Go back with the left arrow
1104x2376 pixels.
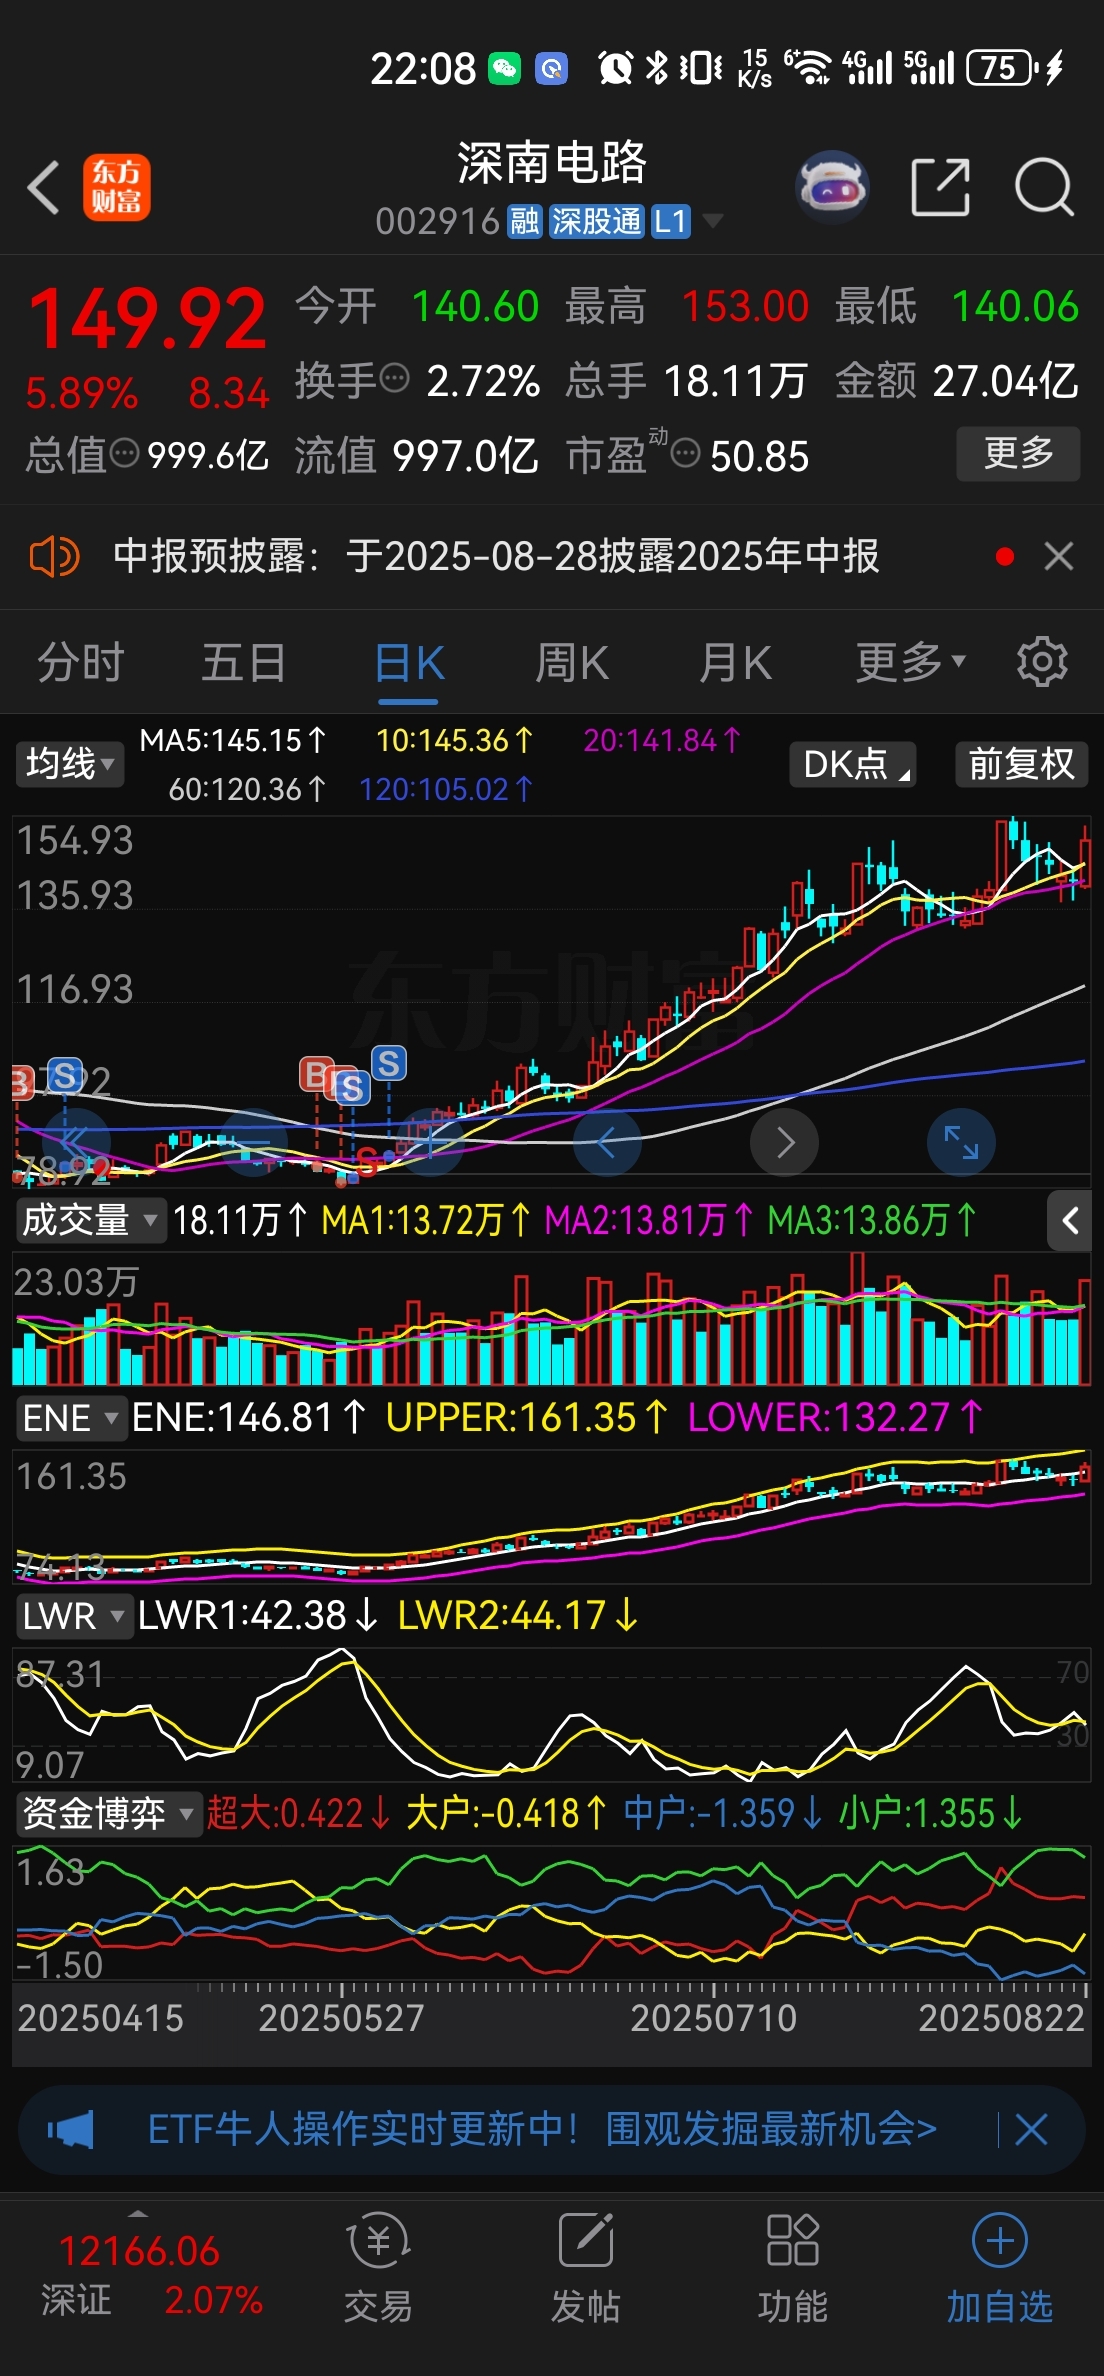pos(44,187)
